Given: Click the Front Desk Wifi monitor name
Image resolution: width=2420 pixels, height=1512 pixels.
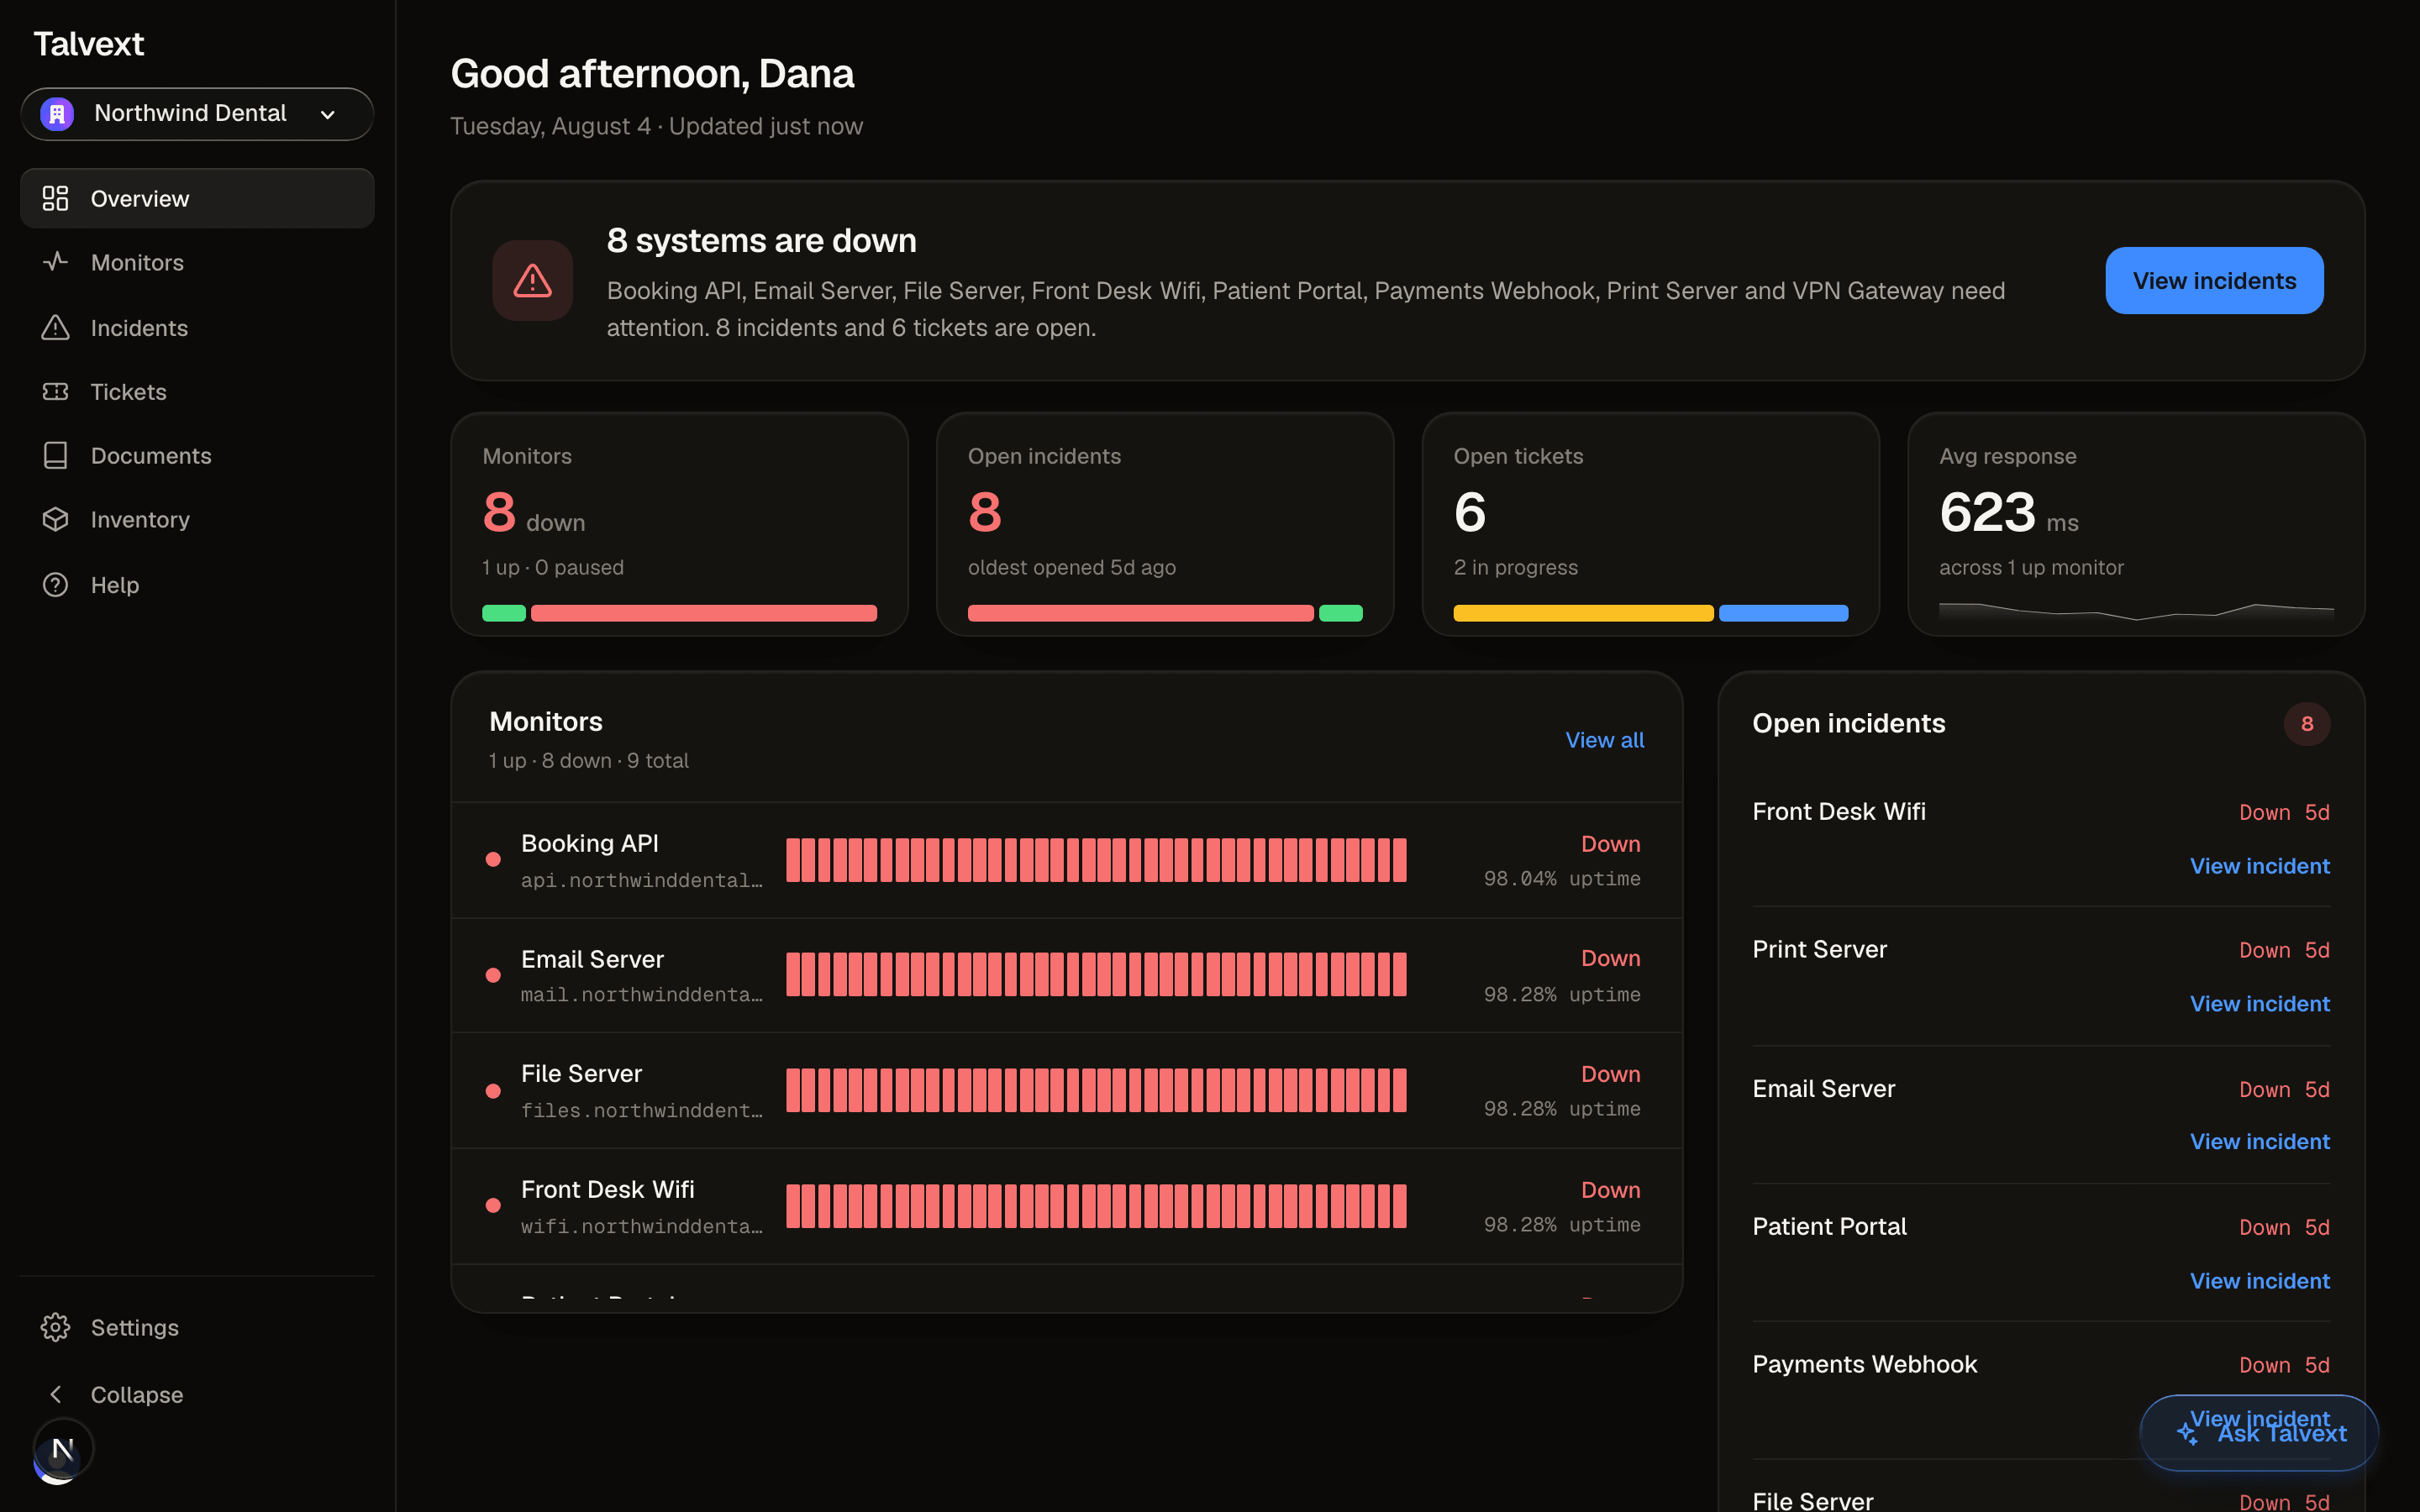Looking at the screenshot, I should [607, 1189].
